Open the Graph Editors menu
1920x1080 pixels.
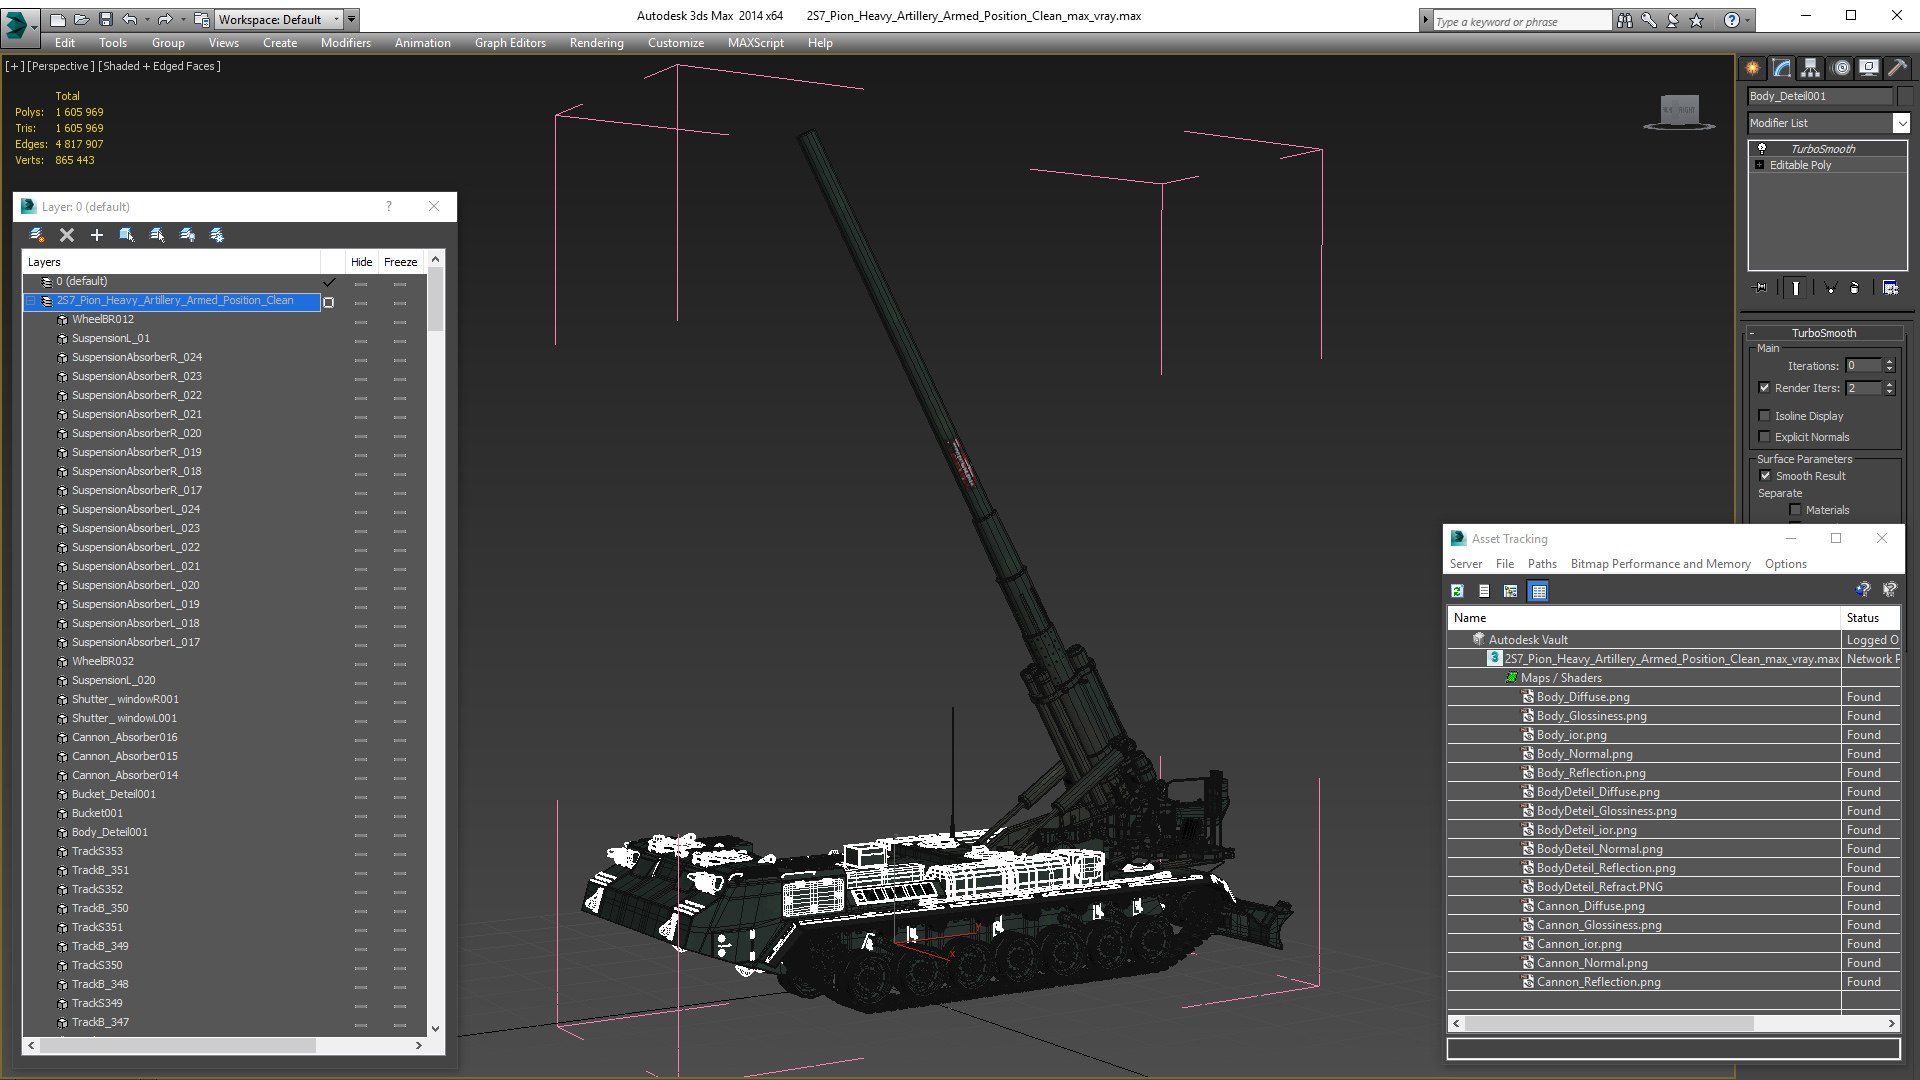pos(510,43)
